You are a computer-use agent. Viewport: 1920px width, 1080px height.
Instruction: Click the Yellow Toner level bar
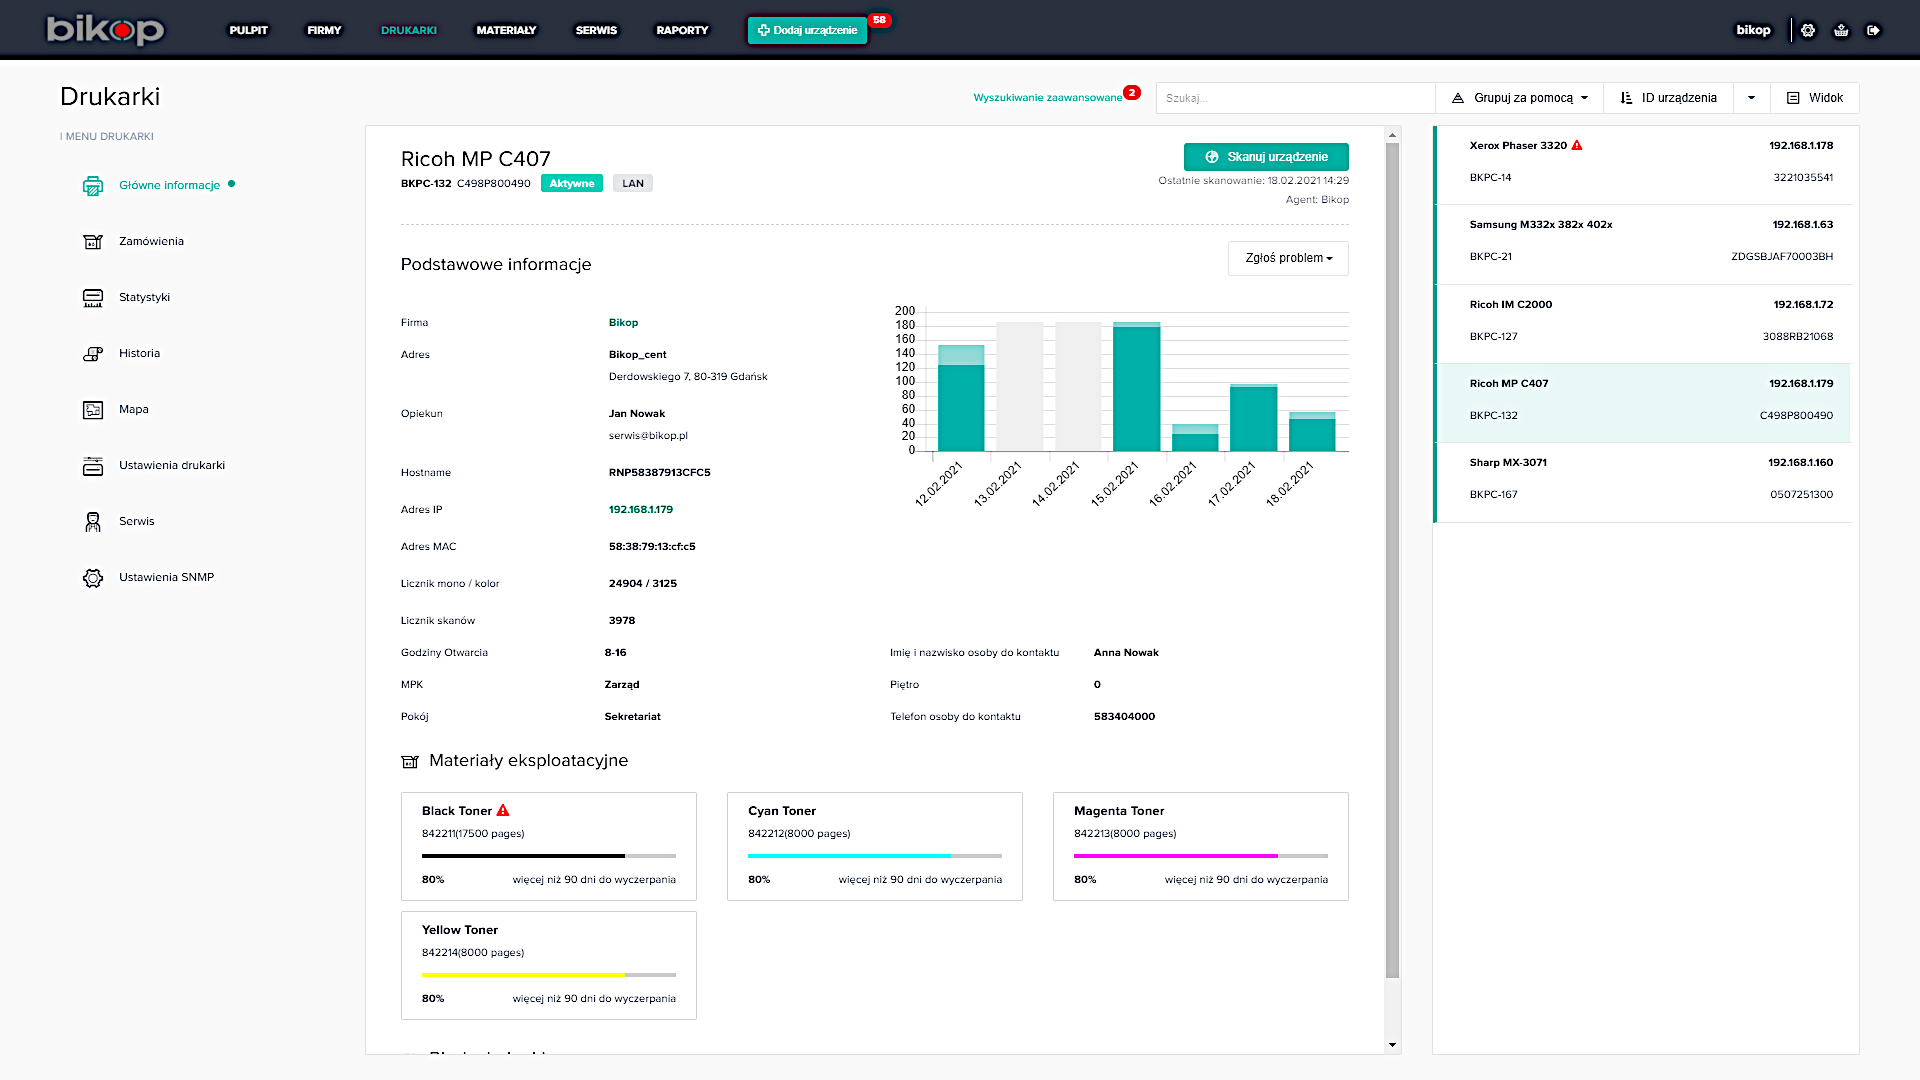549,975
